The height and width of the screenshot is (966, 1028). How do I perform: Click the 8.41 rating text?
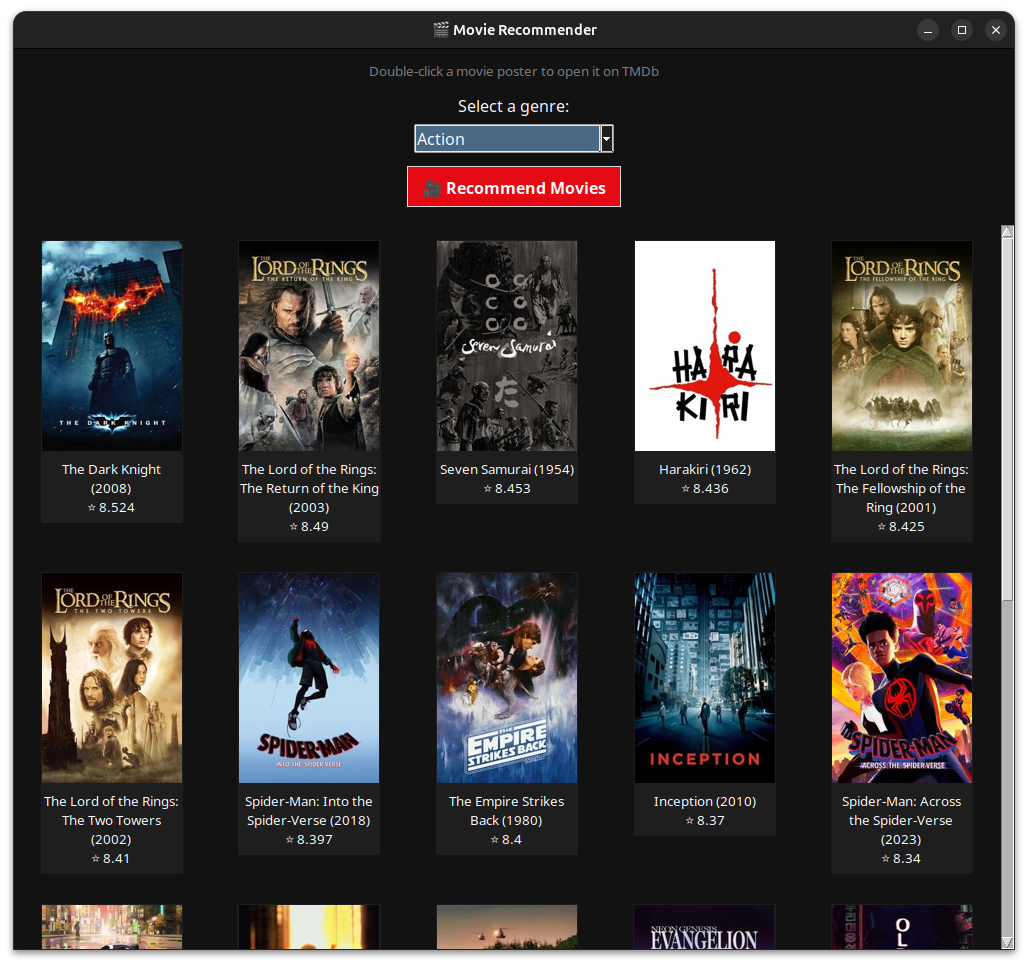111,858
